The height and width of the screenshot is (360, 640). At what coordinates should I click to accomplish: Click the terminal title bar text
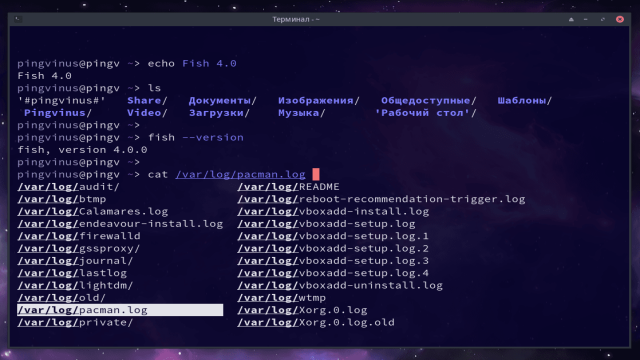[x=296, y=19]
